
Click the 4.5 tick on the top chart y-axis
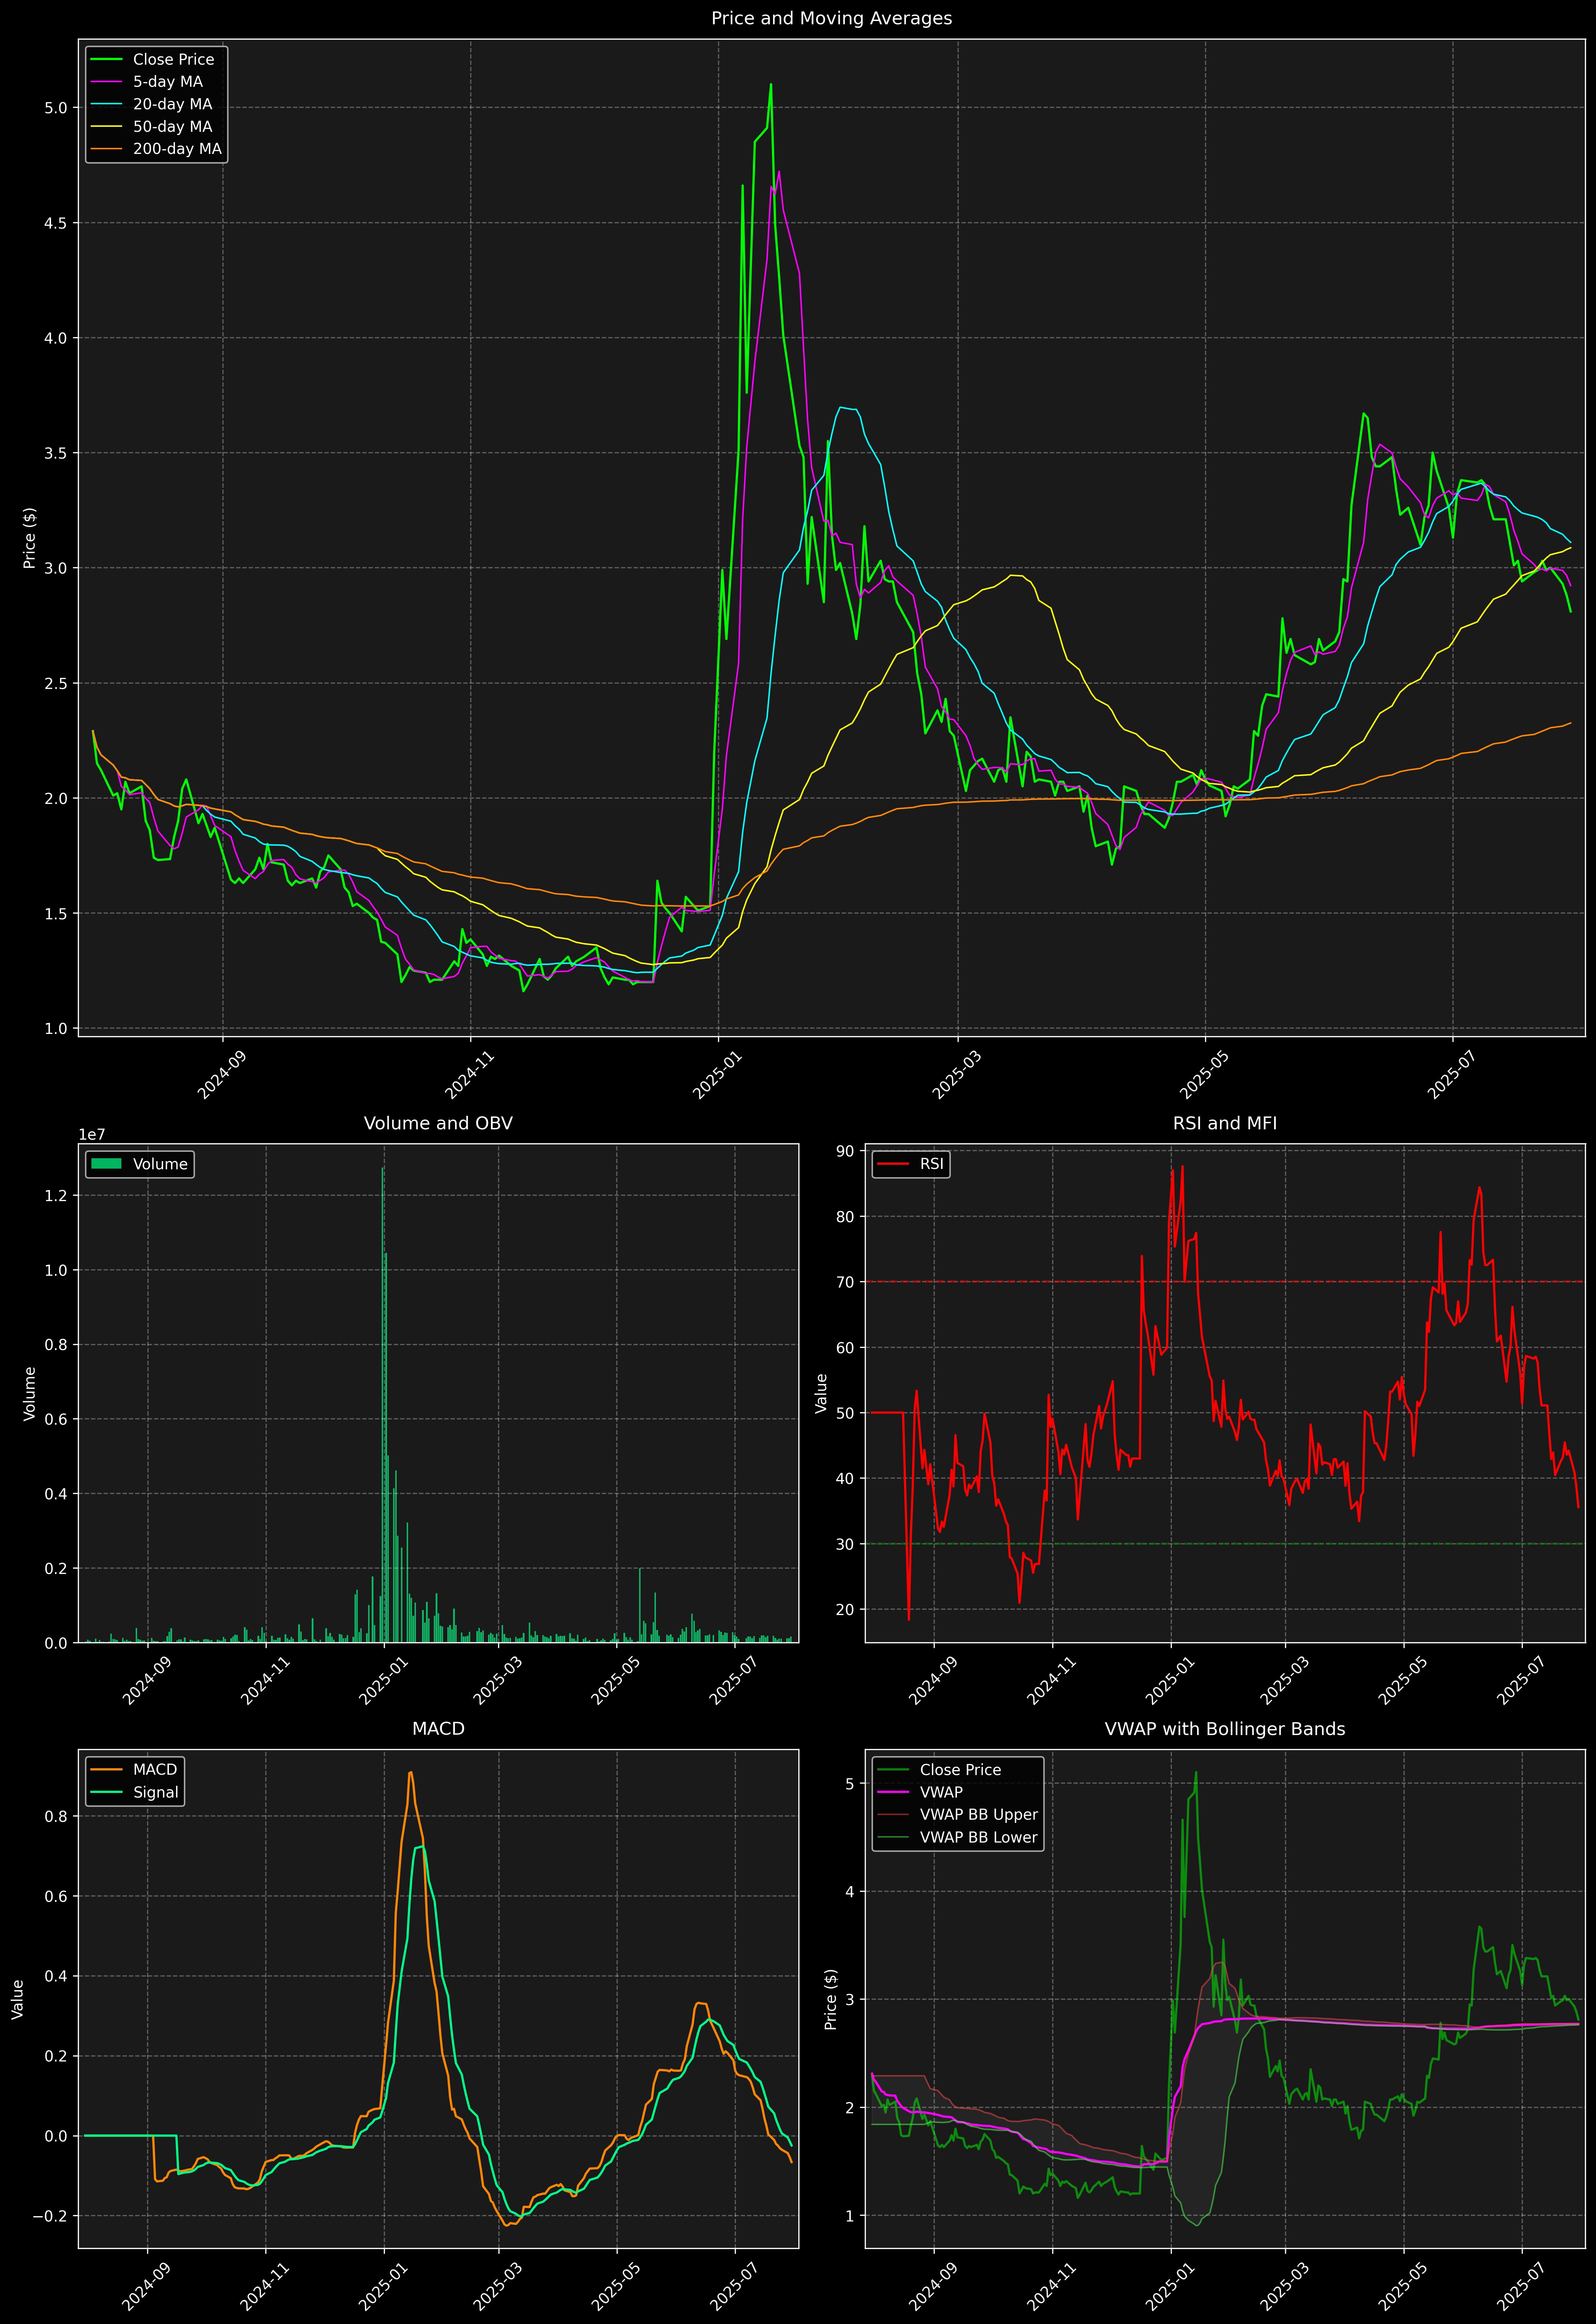(x=56, y=223)
